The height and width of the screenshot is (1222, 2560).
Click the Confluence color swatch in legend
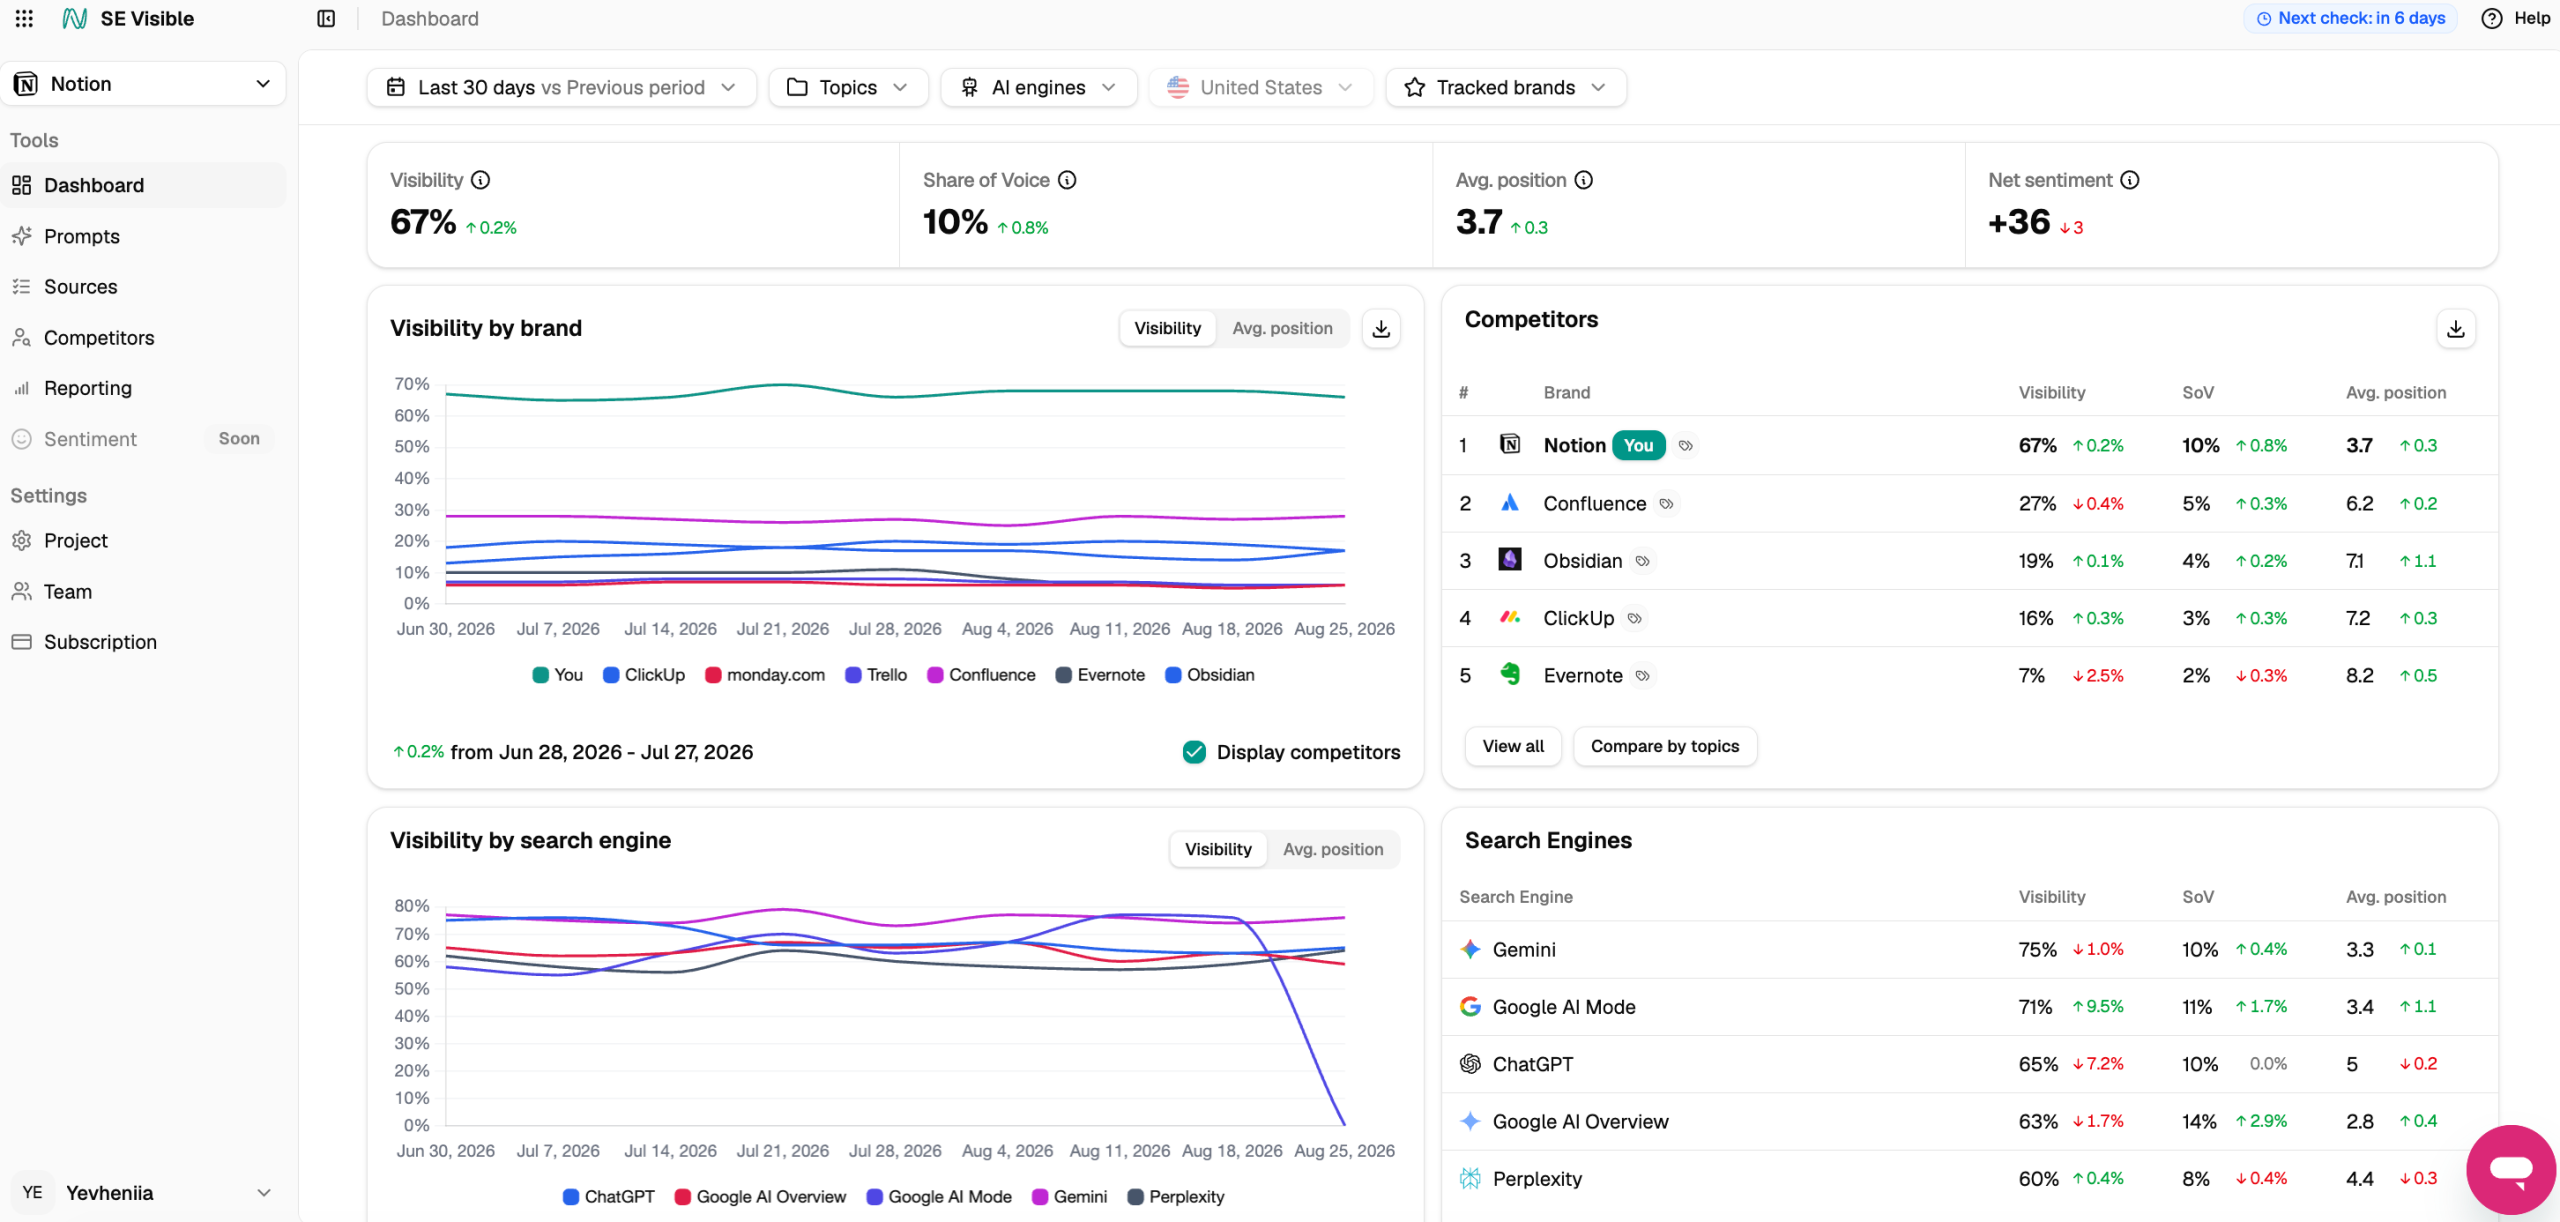pos(935,675)
